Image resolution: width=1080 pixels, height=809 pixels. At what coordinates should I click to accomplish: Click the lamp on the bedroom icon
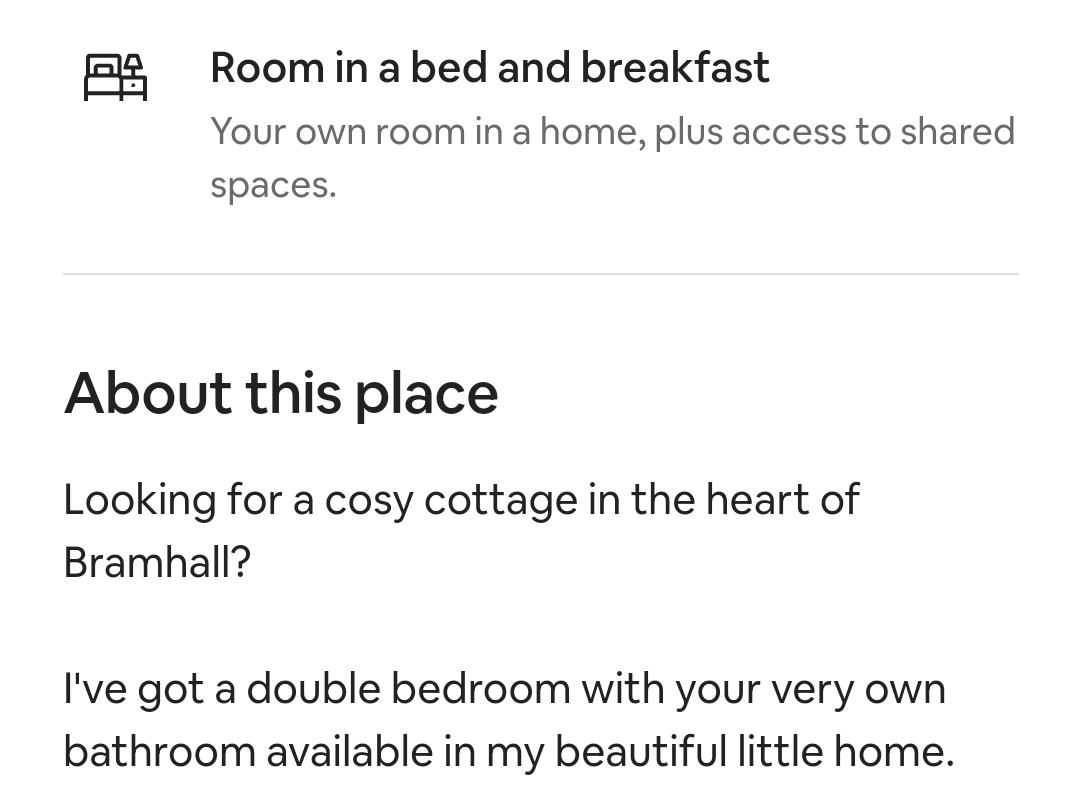coord(134,65)
